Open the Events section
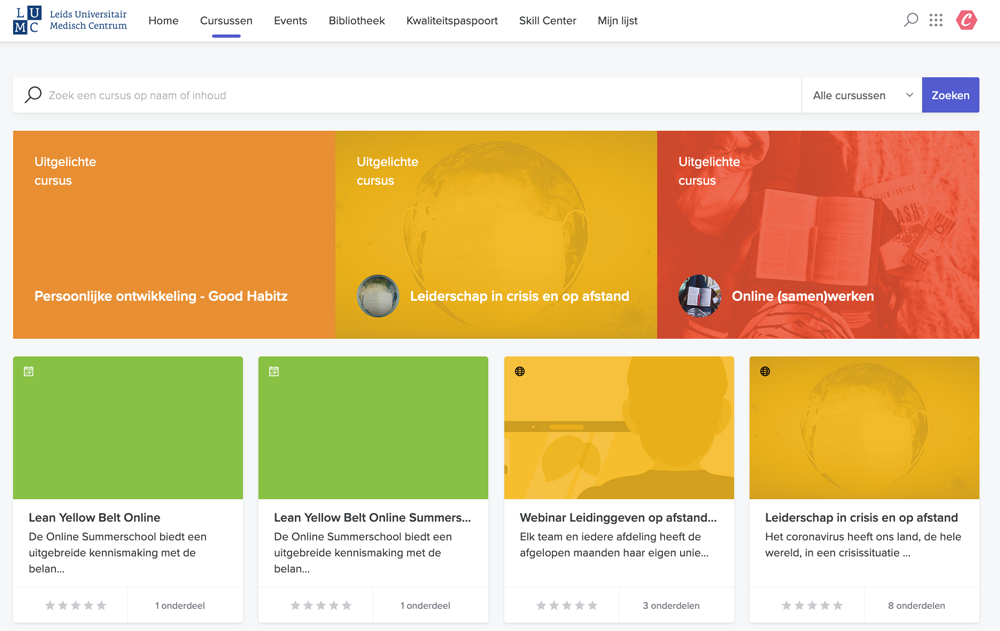 290,20
